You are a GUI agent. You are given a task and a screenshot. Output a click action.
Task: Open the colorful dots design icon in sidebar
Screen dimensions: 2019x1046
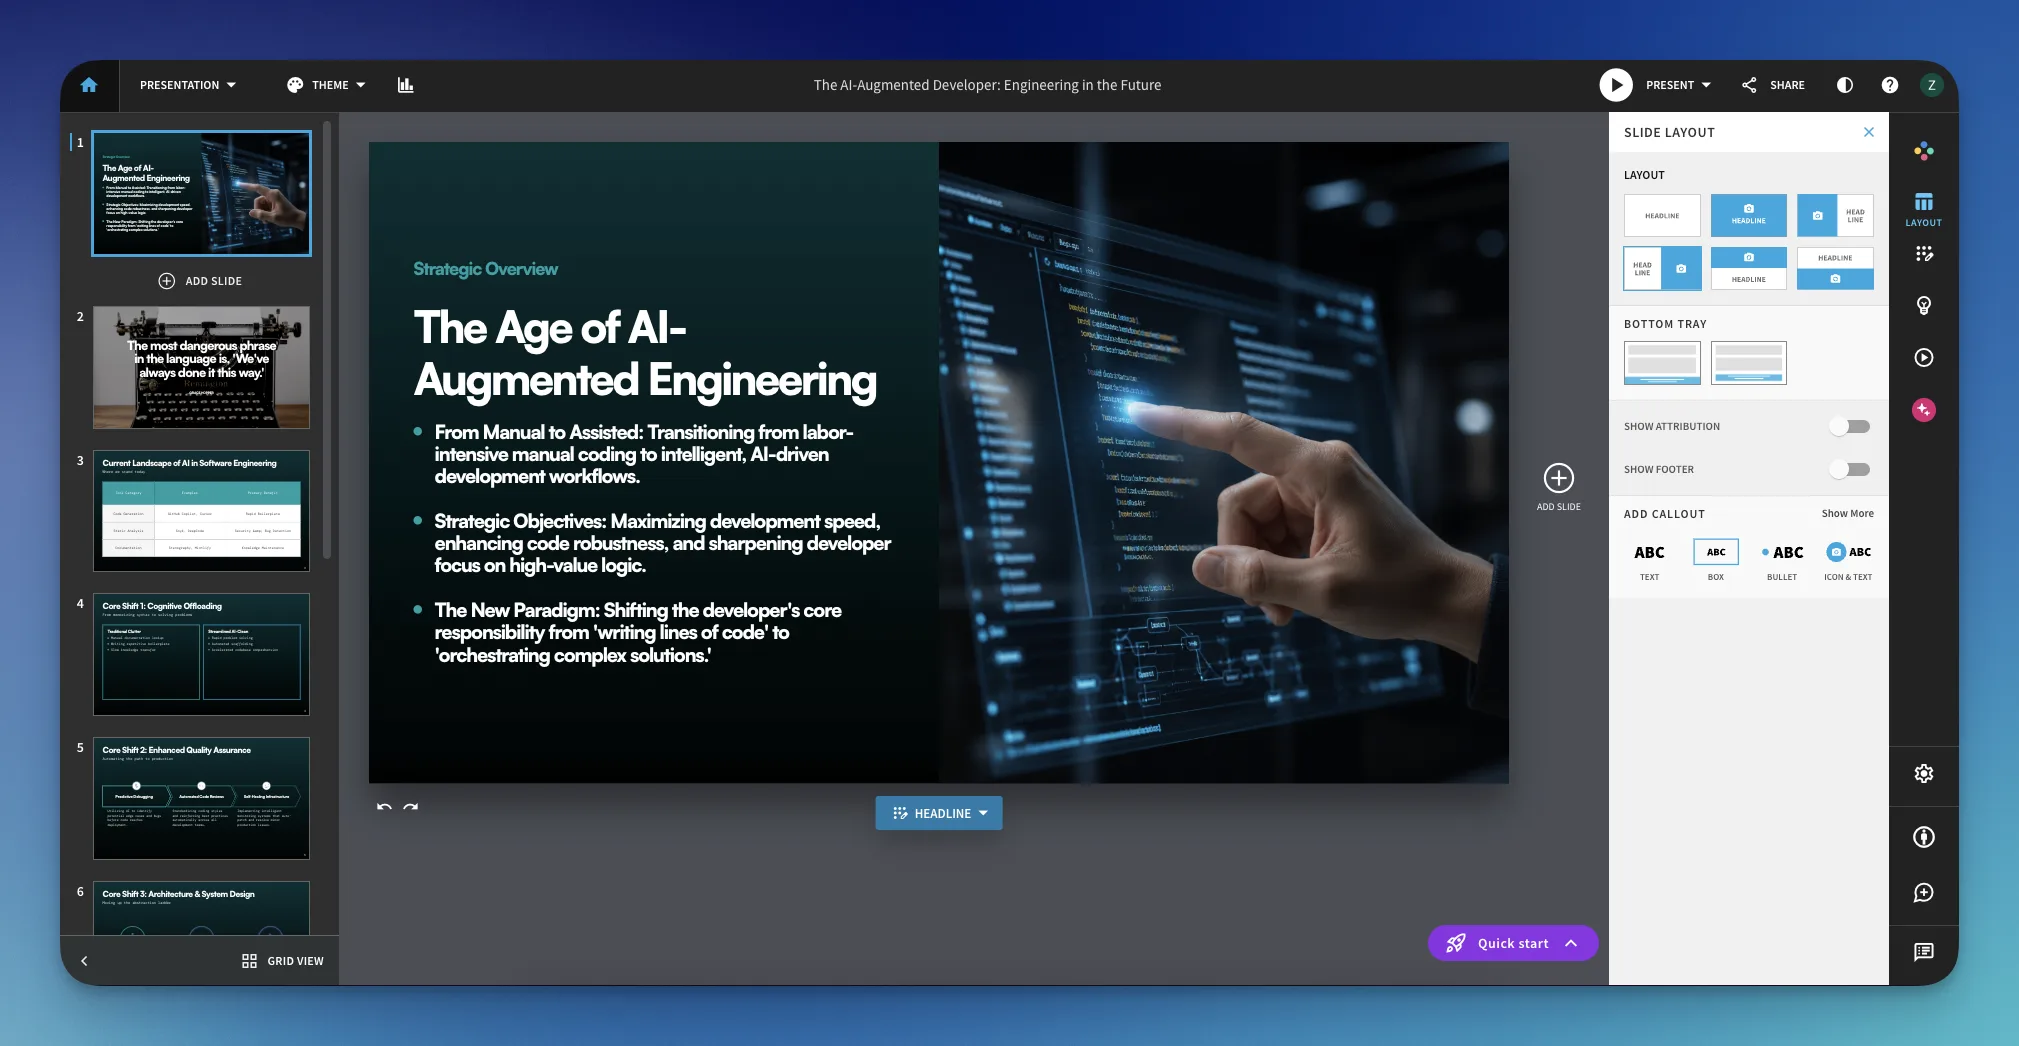[x=1923, y=151]
